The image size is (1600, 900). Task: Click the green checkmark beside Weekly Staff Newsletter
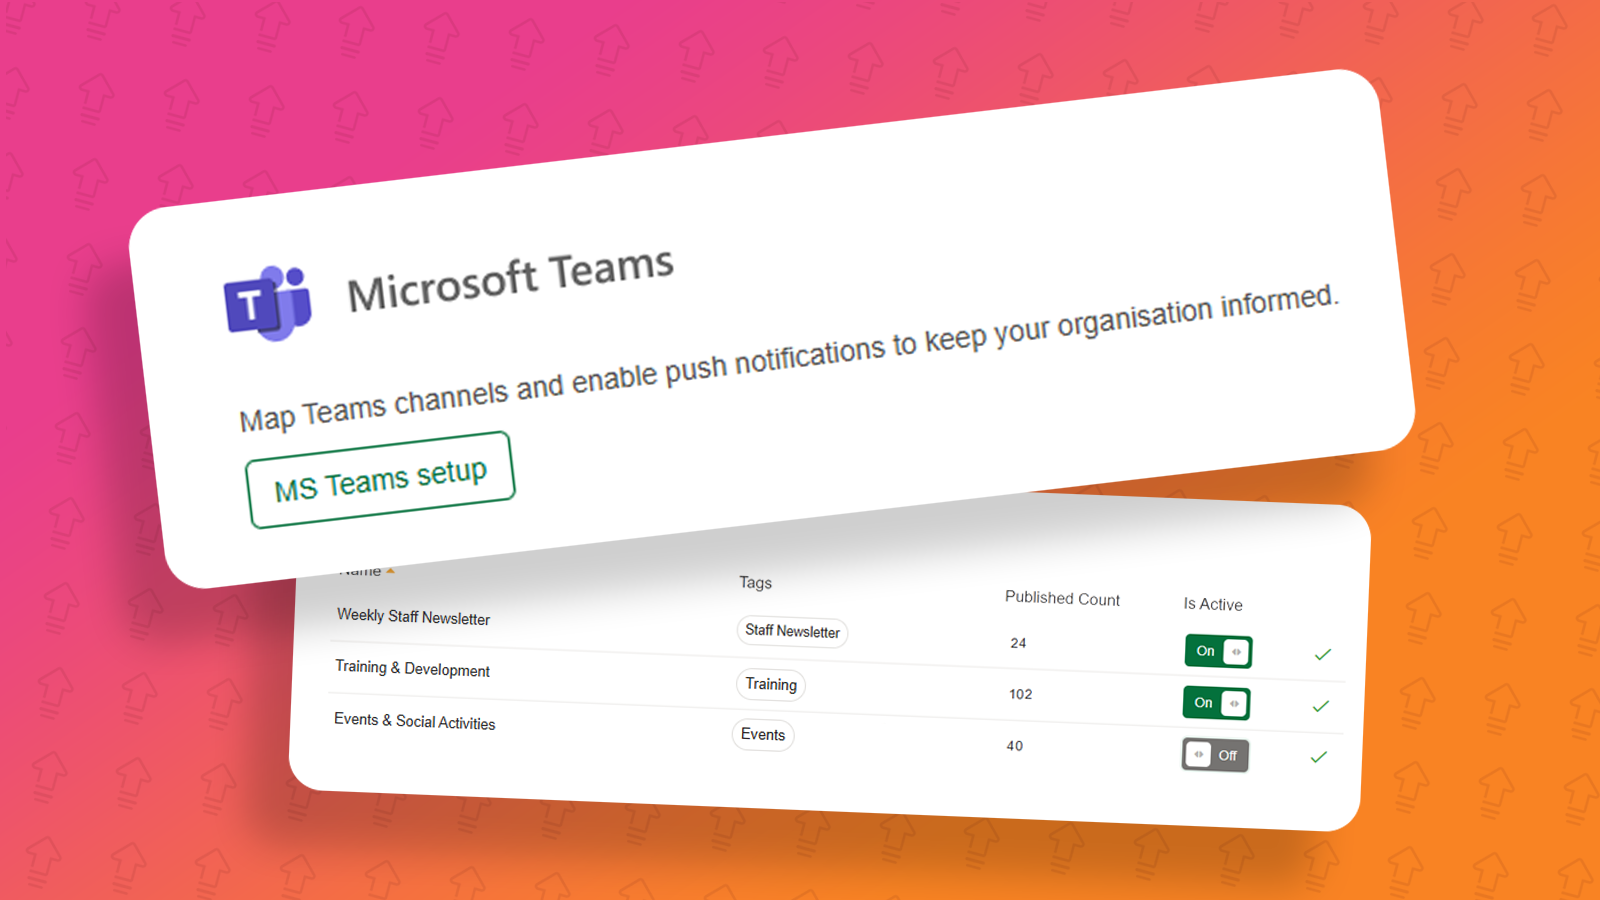pyautogui.click(x=1322, y=654)
